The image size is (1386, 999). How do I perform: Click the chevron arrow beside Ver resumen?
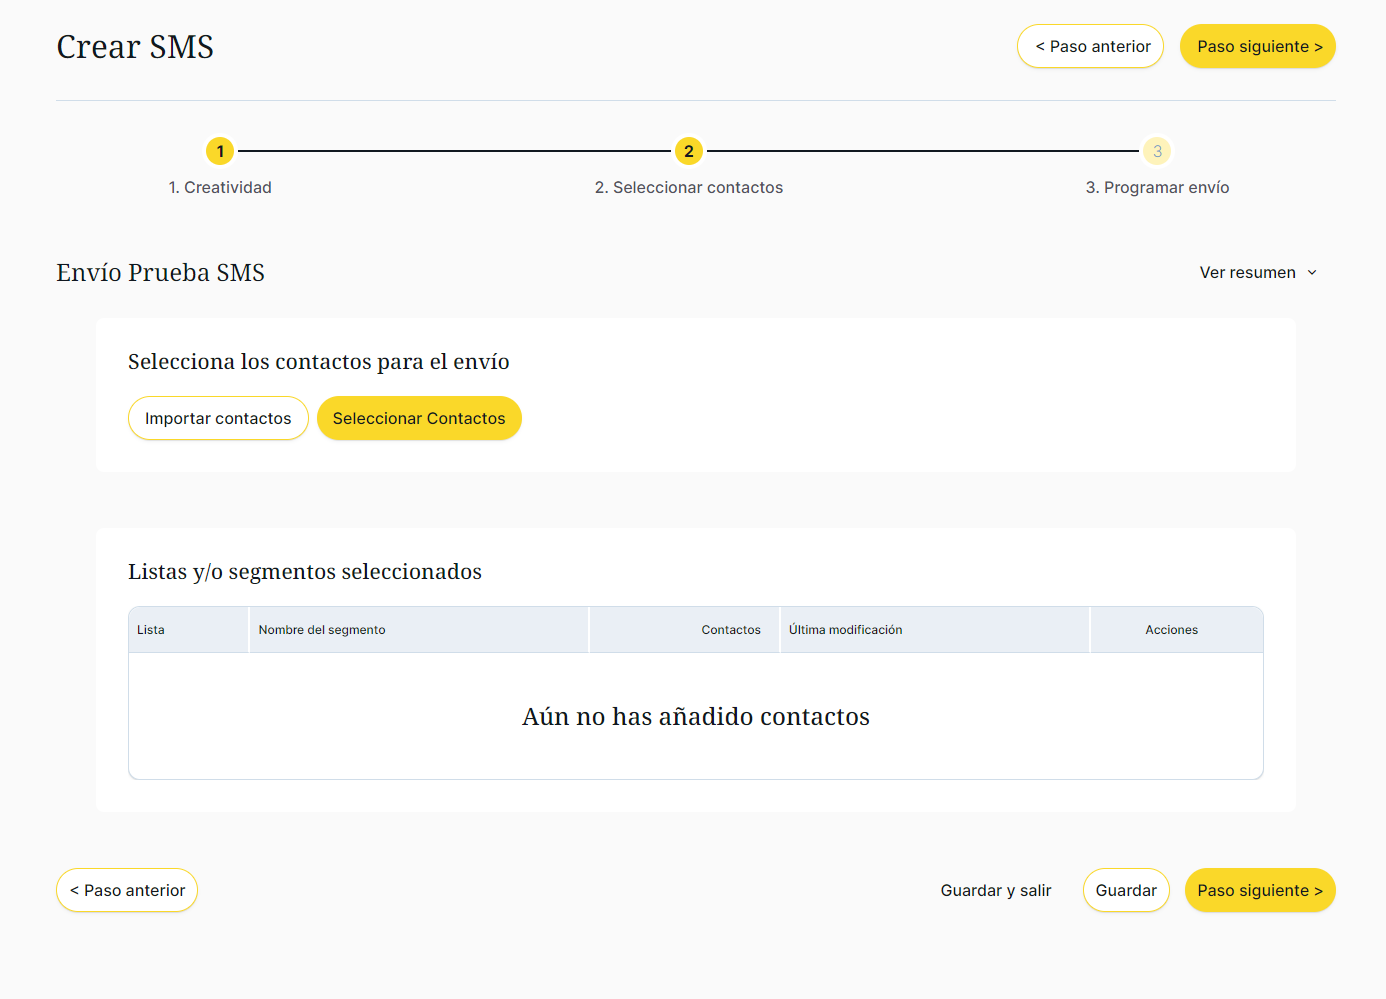click(x=1312, y=273)
